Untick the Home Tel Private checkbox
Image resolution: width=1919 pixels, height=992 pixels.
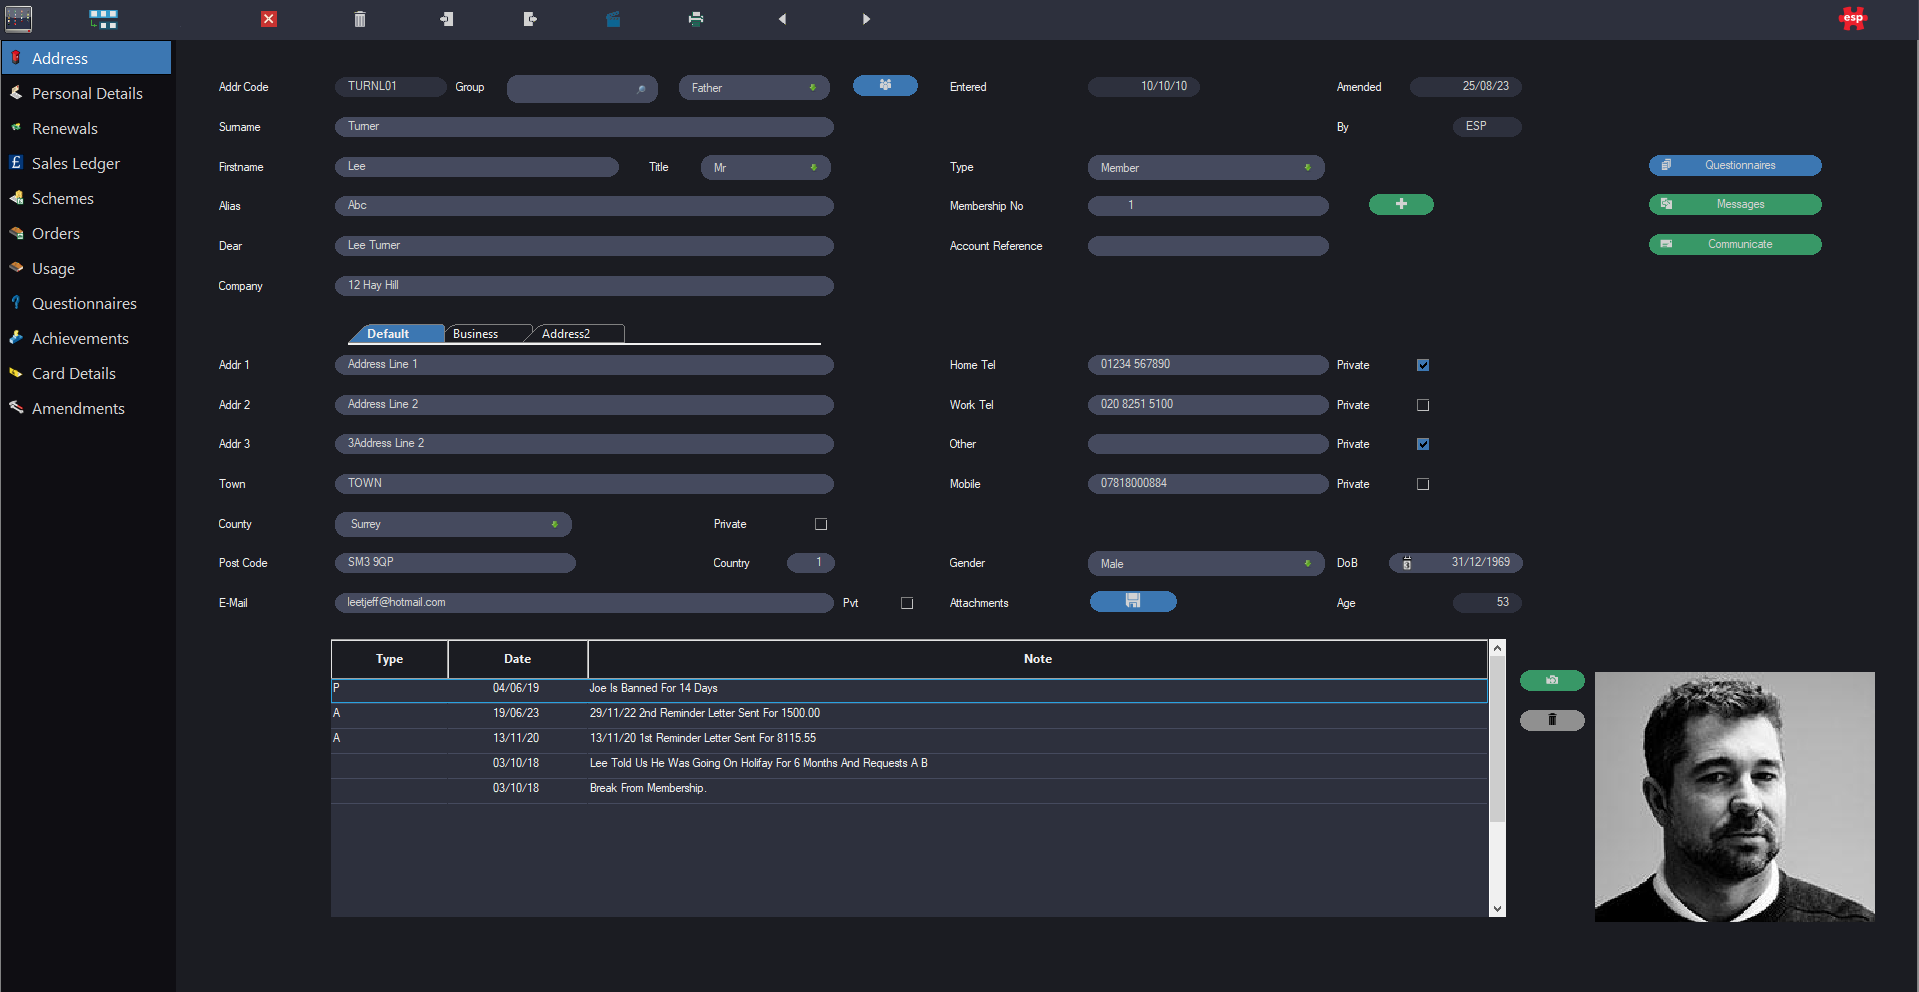point(1422,365)
